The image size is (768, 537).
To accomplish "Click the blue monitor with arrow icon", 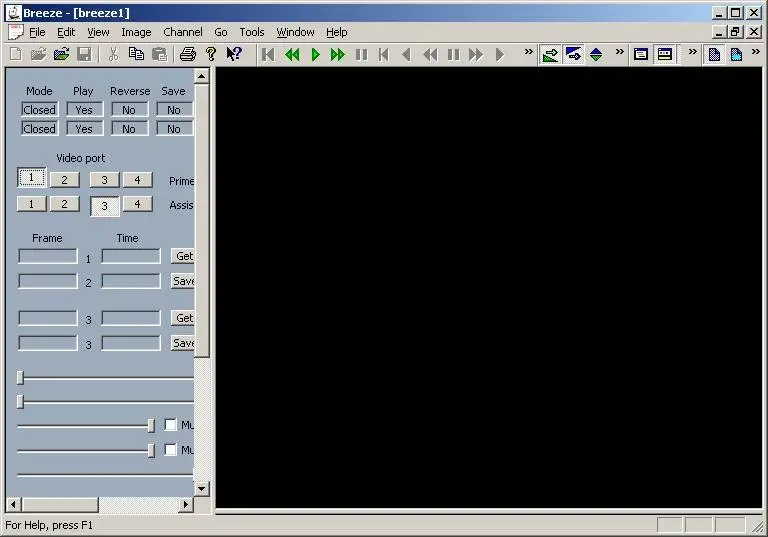I will tap(573, 54).
